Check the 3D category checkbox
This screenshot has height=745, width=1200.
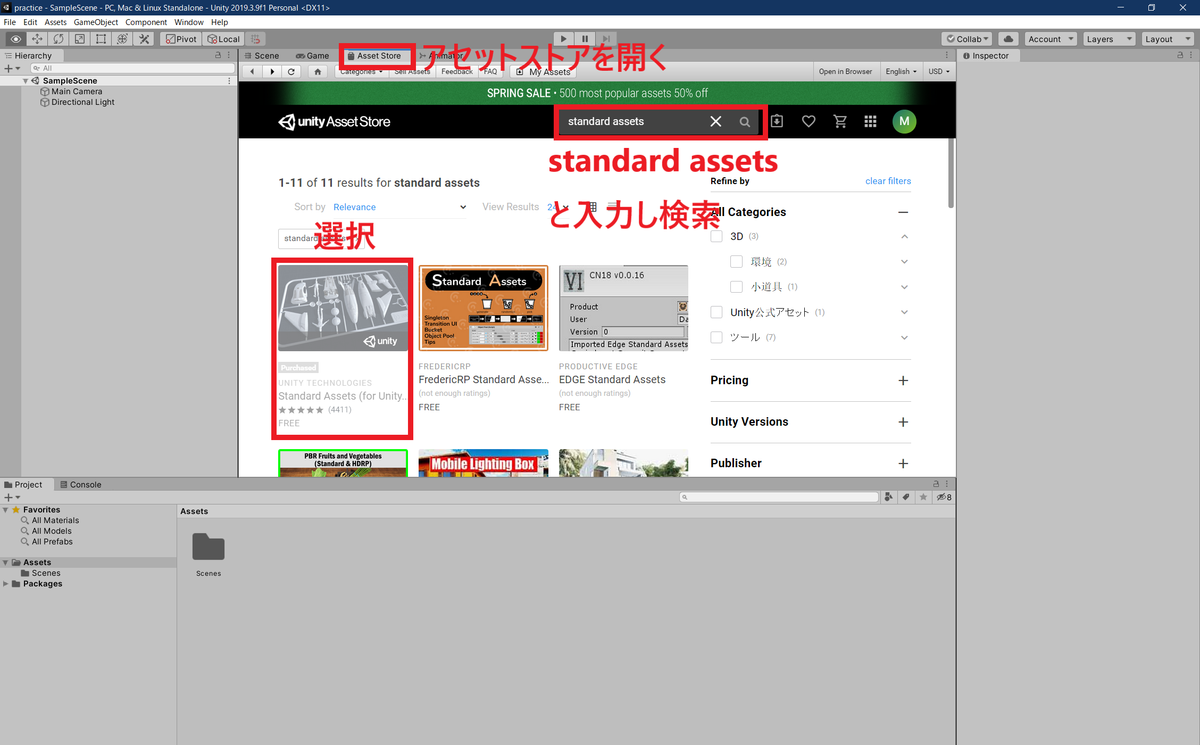tap(716, 236)
